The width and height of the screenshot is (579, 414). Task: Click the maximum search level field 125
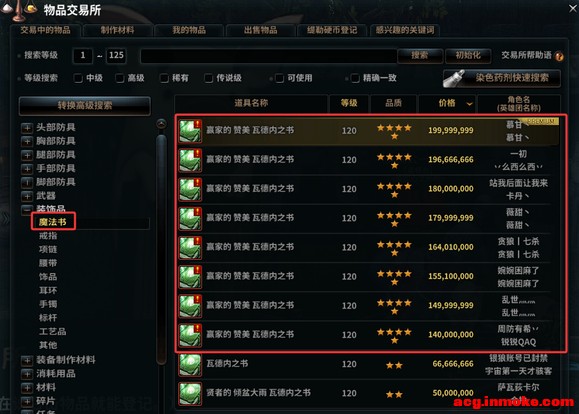coord(116,56)
